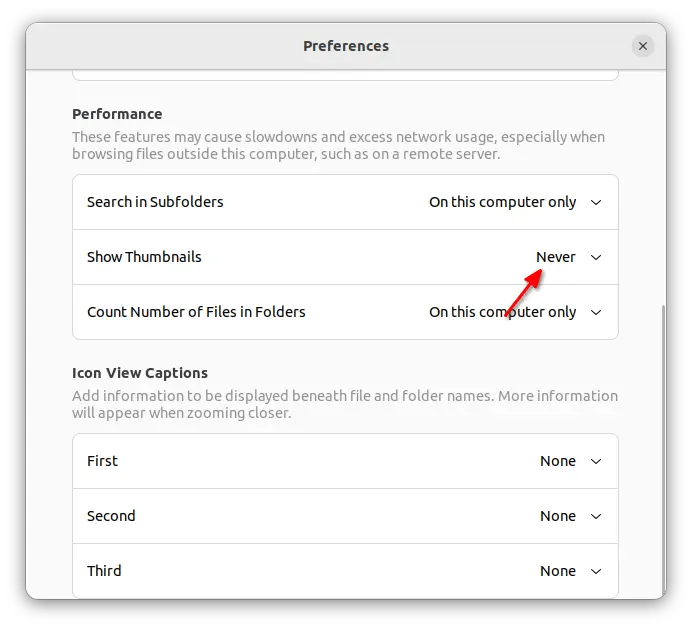692x628 pixels.
Task: Click the Search in Subfolders chevron arrow
Action: (x=596, y=202)
